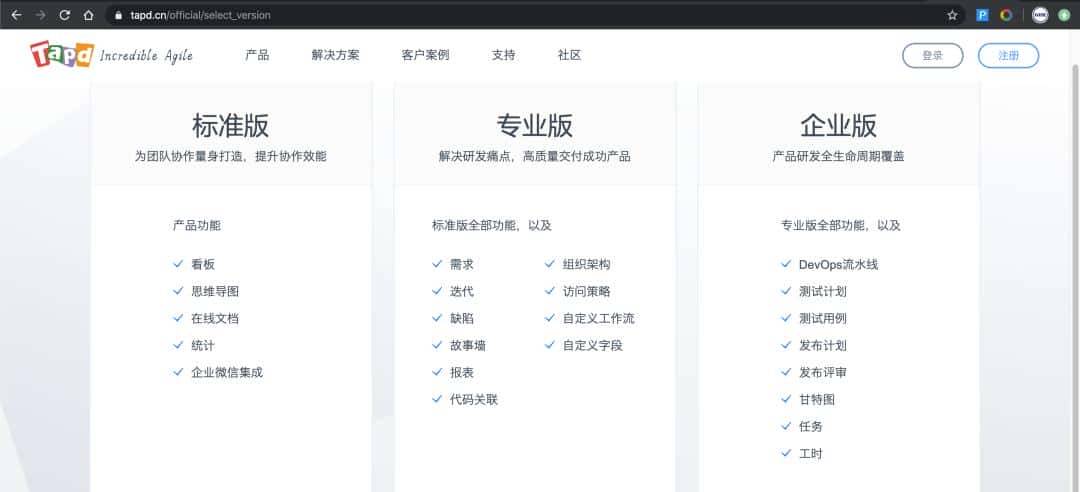Click the 甘特图 feature text
The image size is (1080, 492).
point(817,400)
